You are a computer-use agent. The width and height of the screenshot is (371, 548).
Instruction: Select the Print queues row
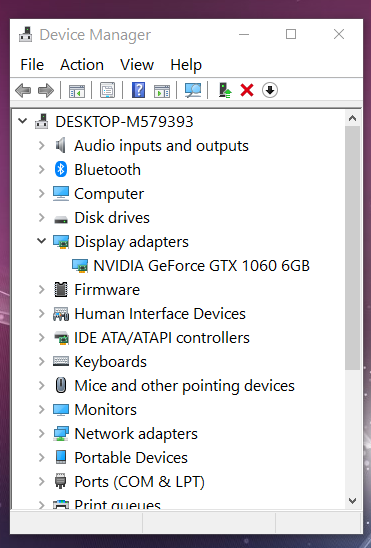[x=117, y=505]
